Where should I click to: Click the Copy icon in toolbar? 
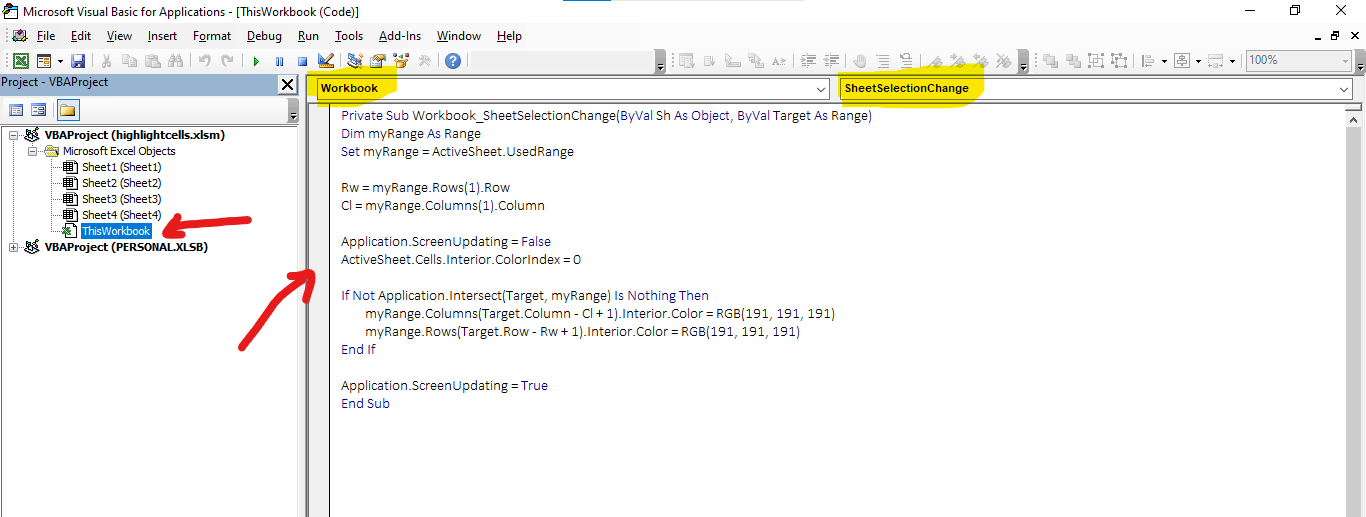(x=129, y=61)
